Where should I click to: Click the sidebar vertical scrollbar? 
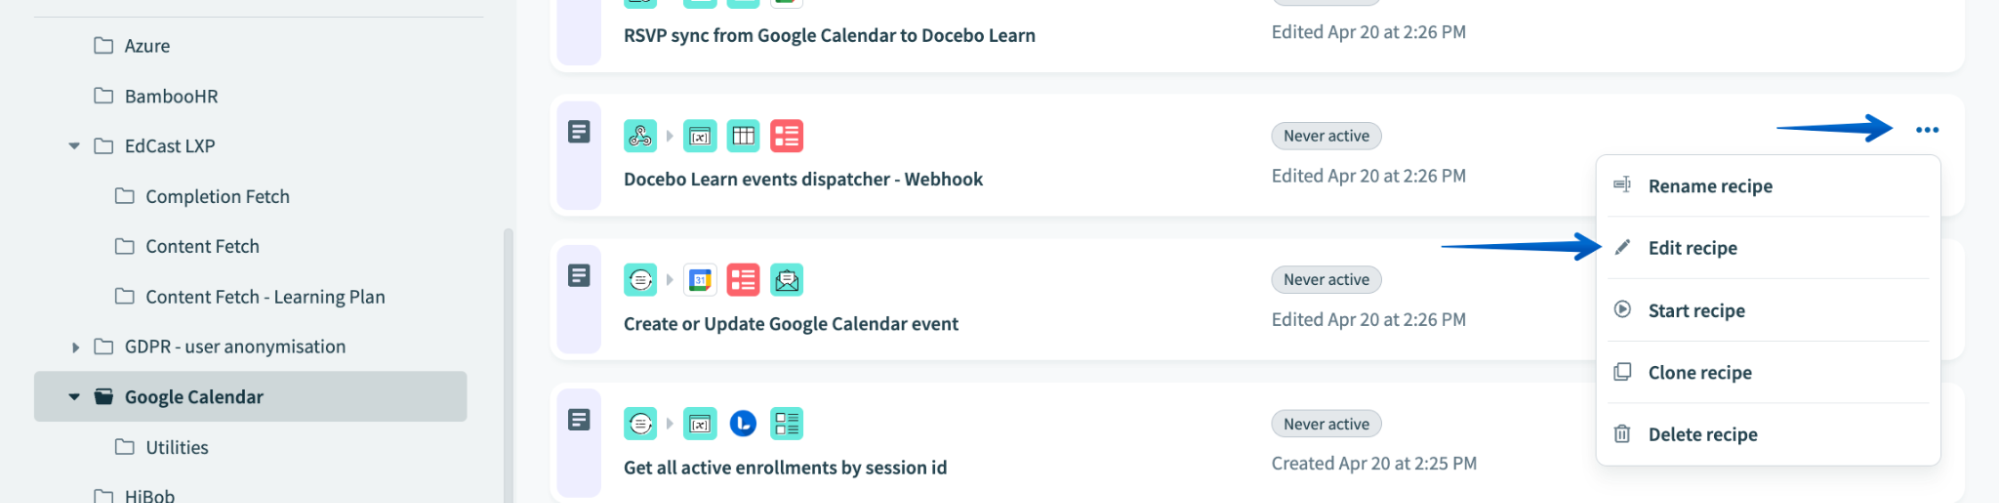pyautogui.click(x=508, y=360)
